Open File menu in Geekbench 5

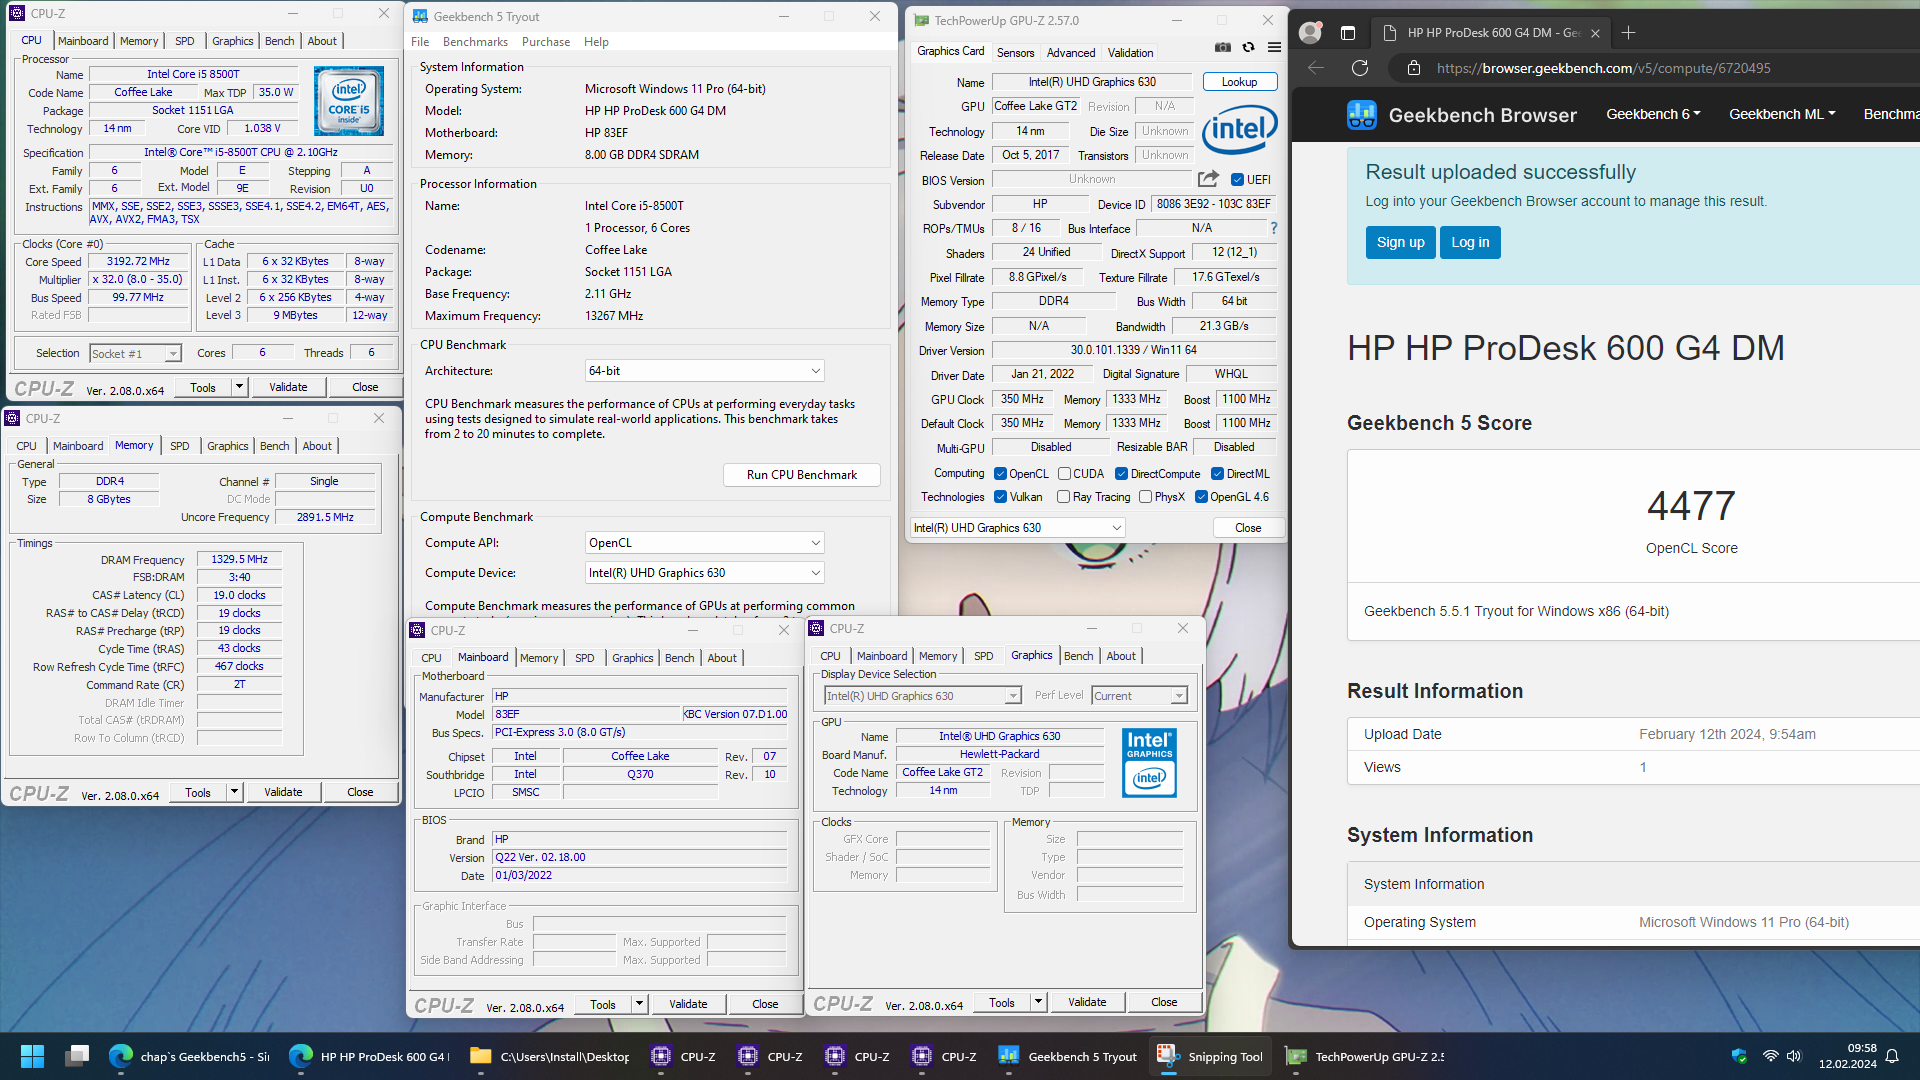tap(420, 42)
